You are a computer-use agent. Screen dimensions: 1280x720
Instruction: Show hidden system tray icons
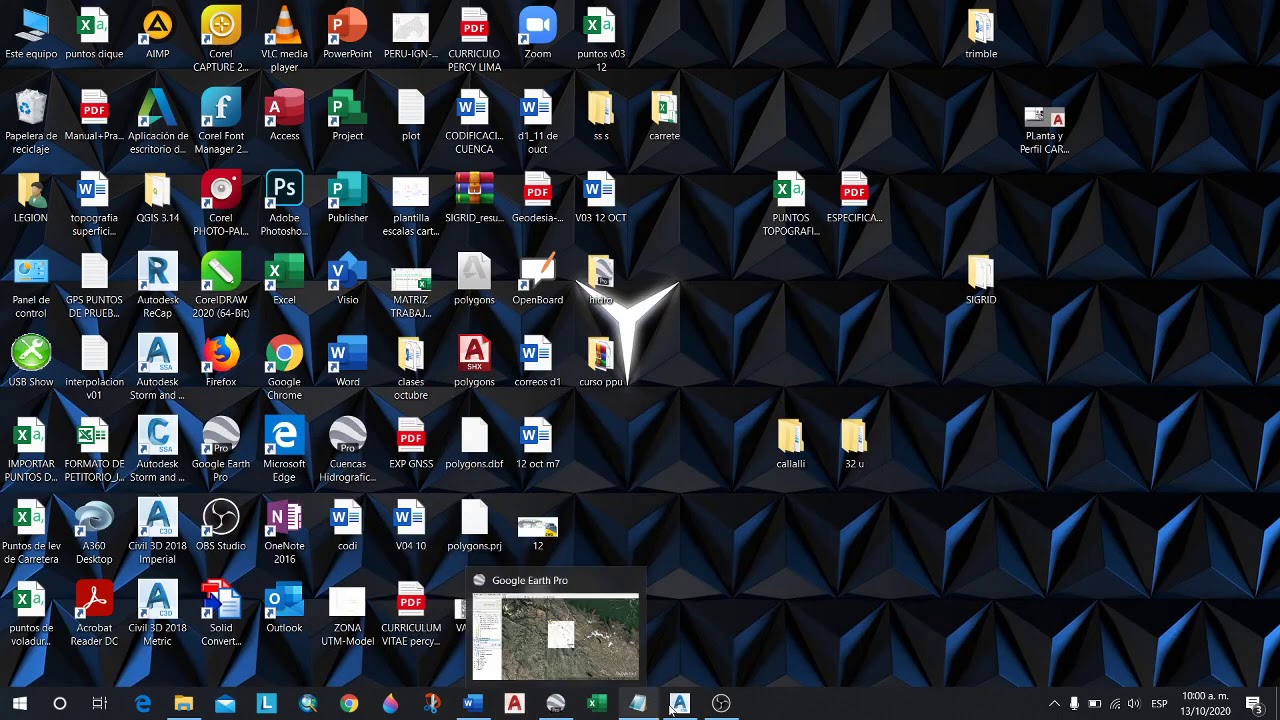pyautogui.click(x=1054, y=704)
